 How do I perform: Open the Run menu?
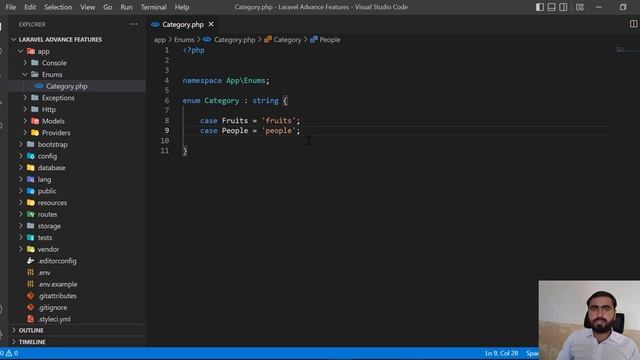pyautogui.click(x=126, y=7)
